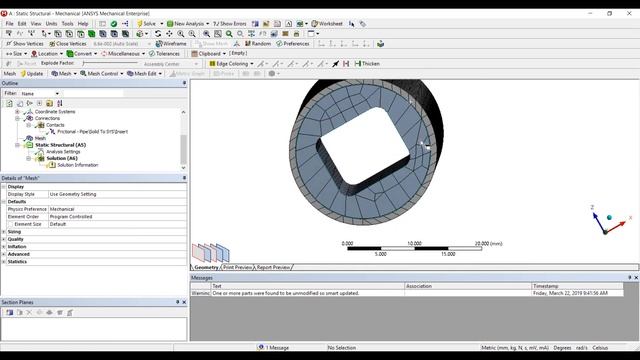Image resolution: width=640 pixels, height=360 pixels.
Task: Click the Sort outline alphabetically icon
Action: (x=60, y=104)
